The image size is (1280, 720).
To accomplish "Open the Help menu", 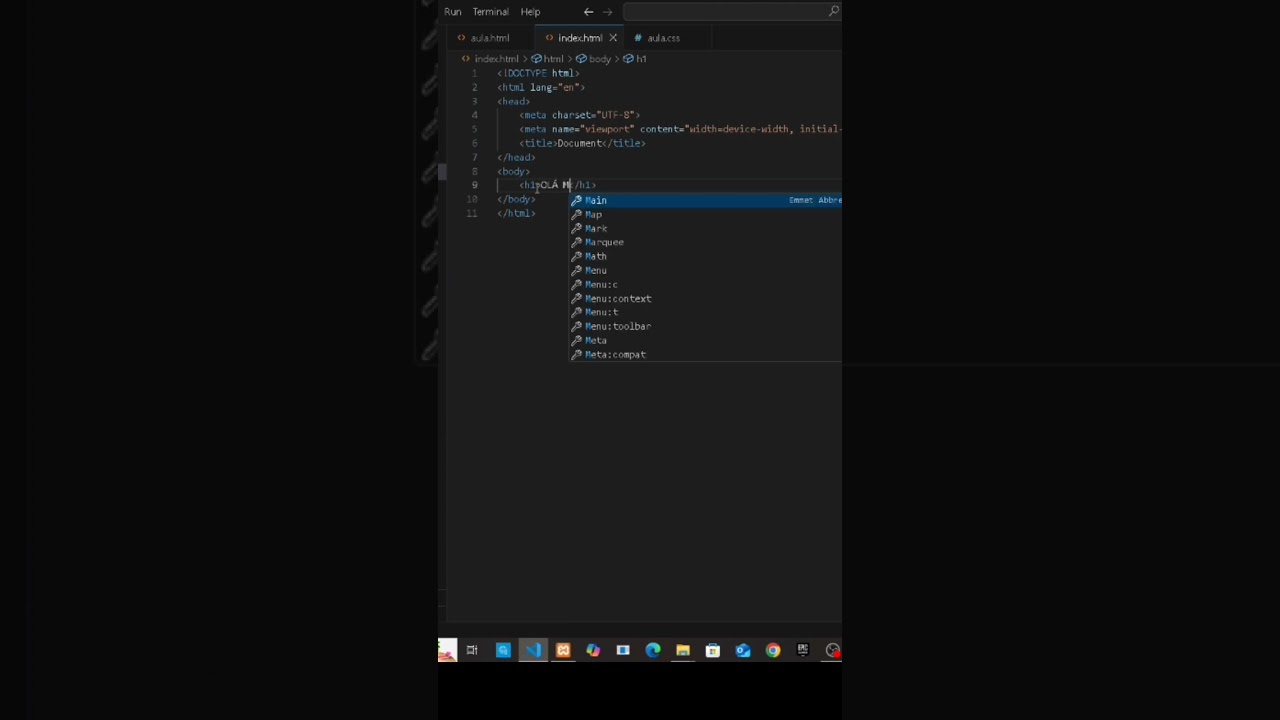I will [530, 12].
